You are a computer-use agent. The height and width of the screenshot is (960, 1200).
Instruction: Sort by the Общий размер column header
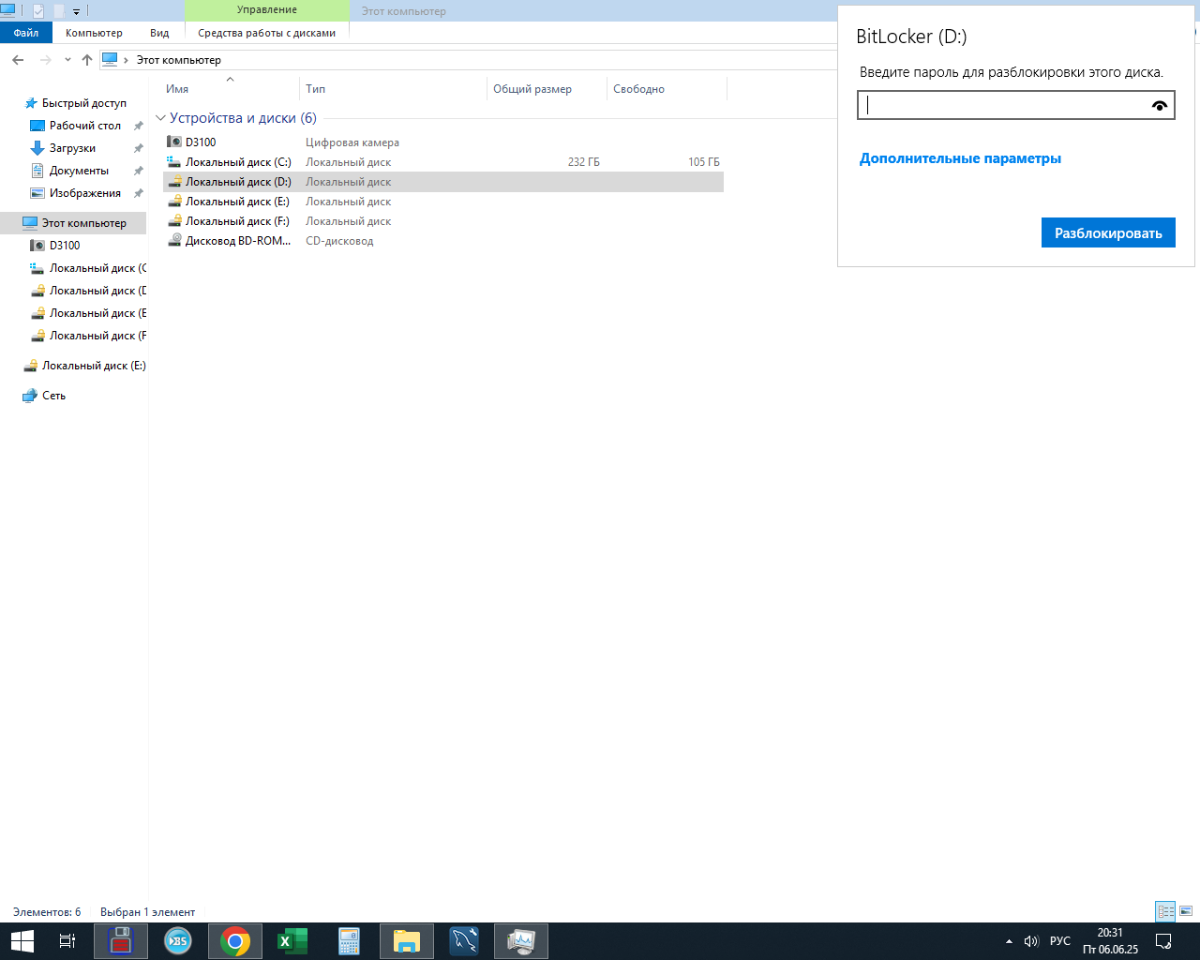tap(547, 89)
